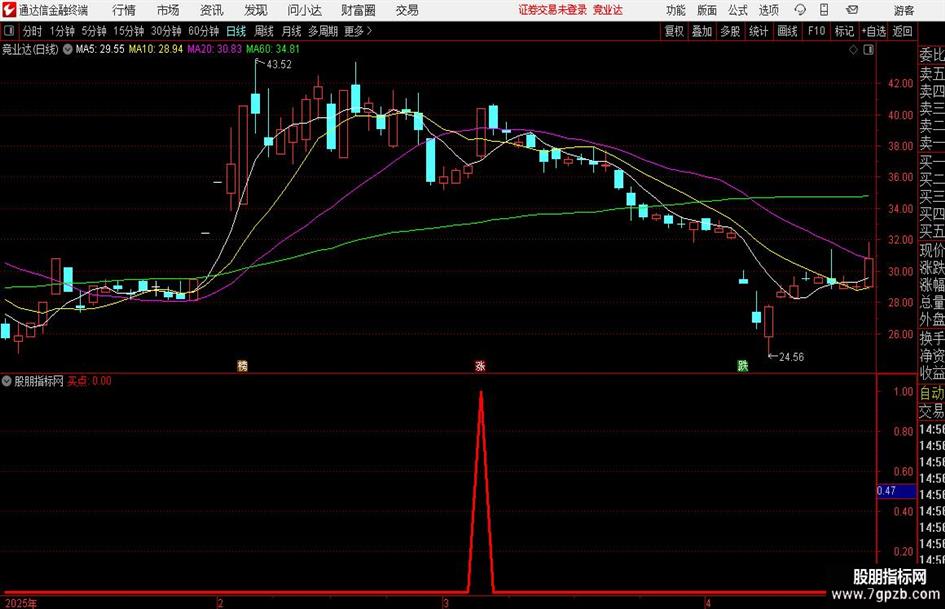
Task: Select the 日线 daily chart tab
Action: 236,31
